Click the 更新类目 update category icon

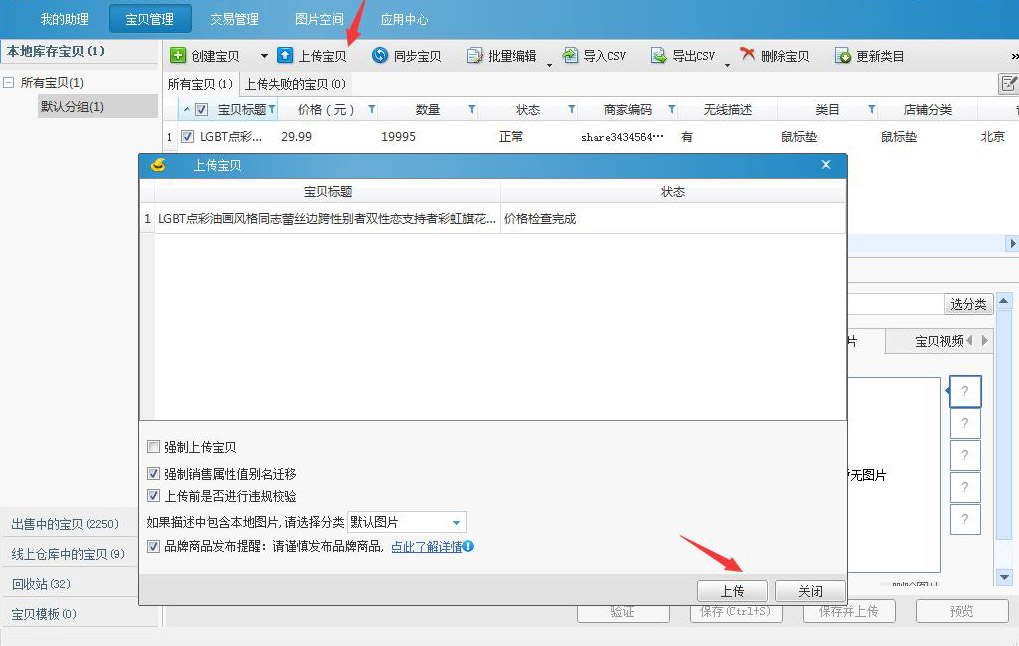(x=843, y=56)
